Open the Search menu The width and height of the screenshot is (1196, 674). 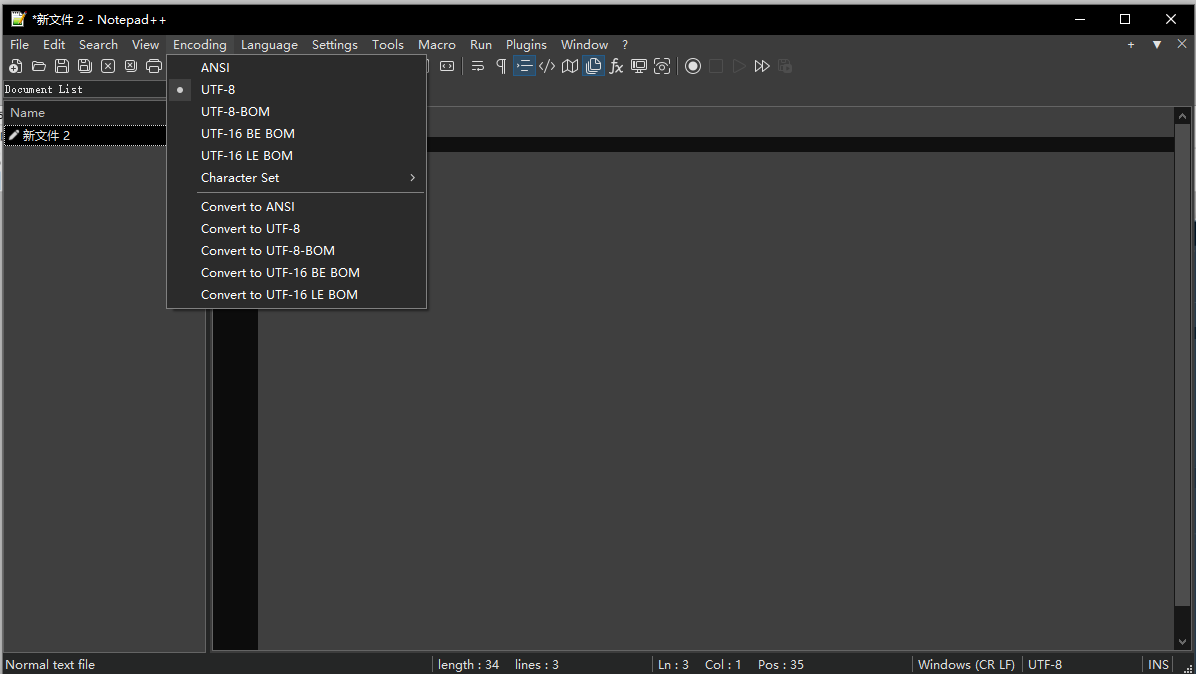pos(98,44)
